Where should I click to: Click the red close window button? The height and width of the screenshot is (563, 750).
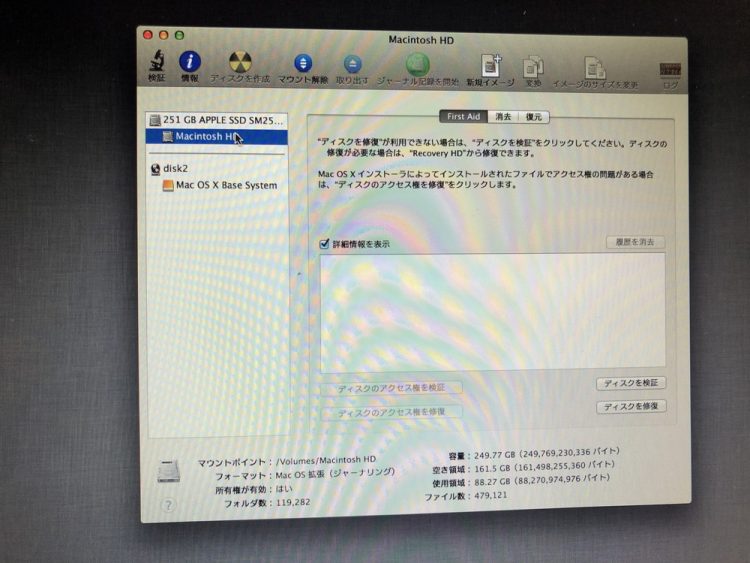(x=148, y=34)
